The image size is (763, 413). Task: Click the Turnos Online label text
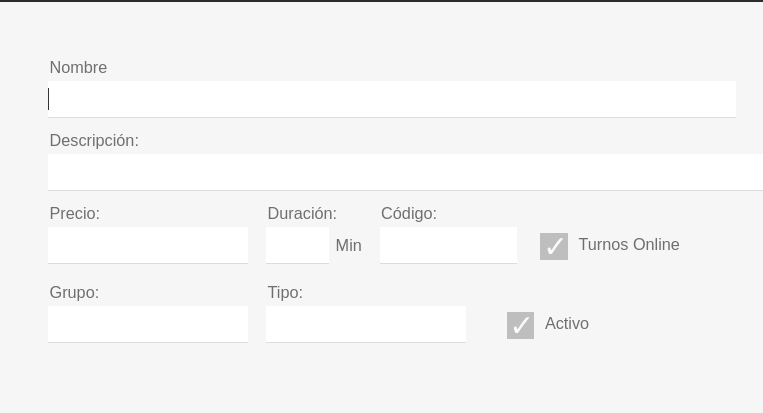[x=629, y=245]
